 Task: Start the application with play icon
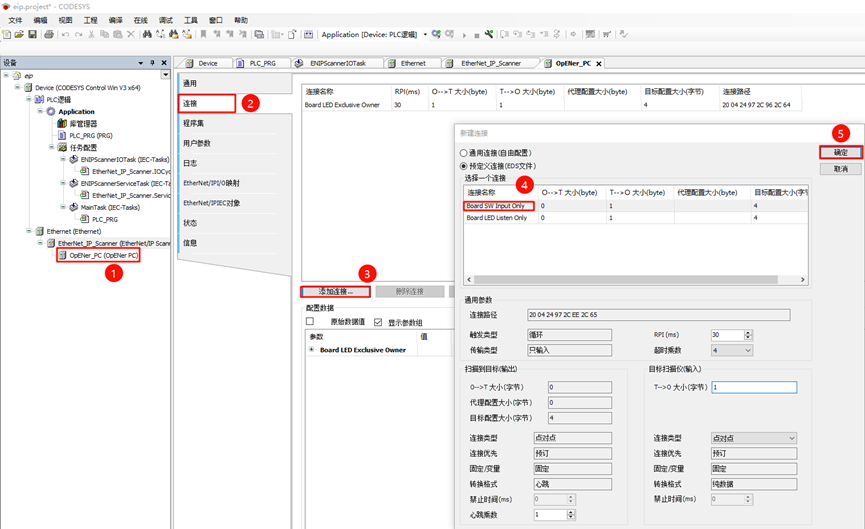(x=464, y=35)
